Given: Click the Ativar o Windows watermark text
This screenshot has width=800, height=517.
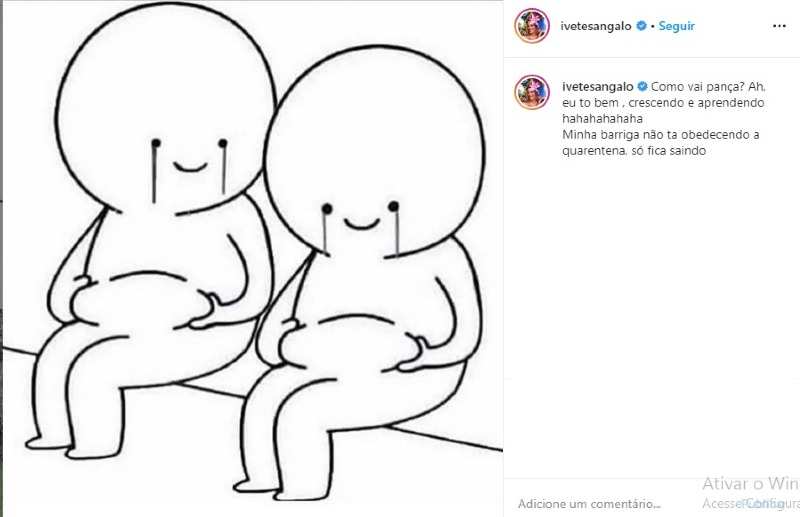Looking at the screenshot, I should pyautogui.click(x=751, y=483).
